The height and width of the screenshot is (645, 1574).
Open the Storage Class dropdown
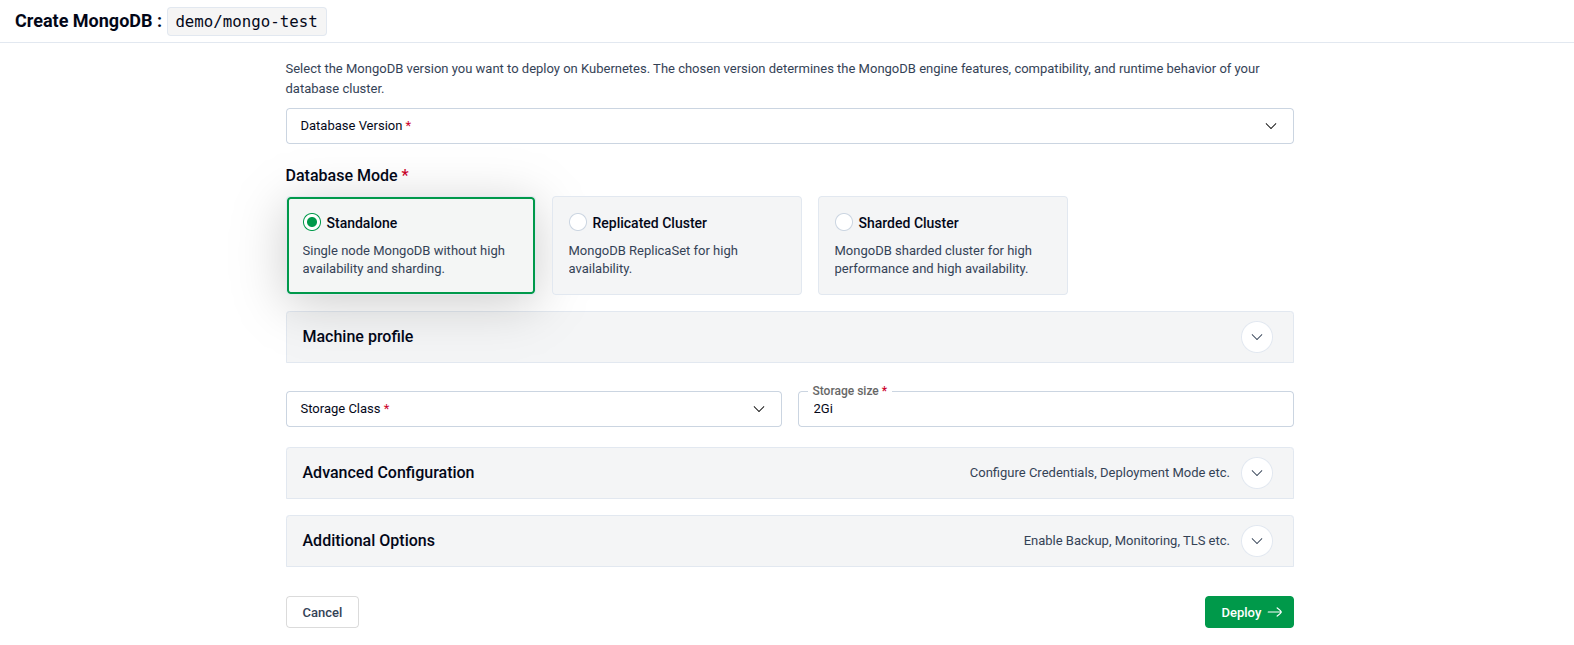[x=534, y=409]
